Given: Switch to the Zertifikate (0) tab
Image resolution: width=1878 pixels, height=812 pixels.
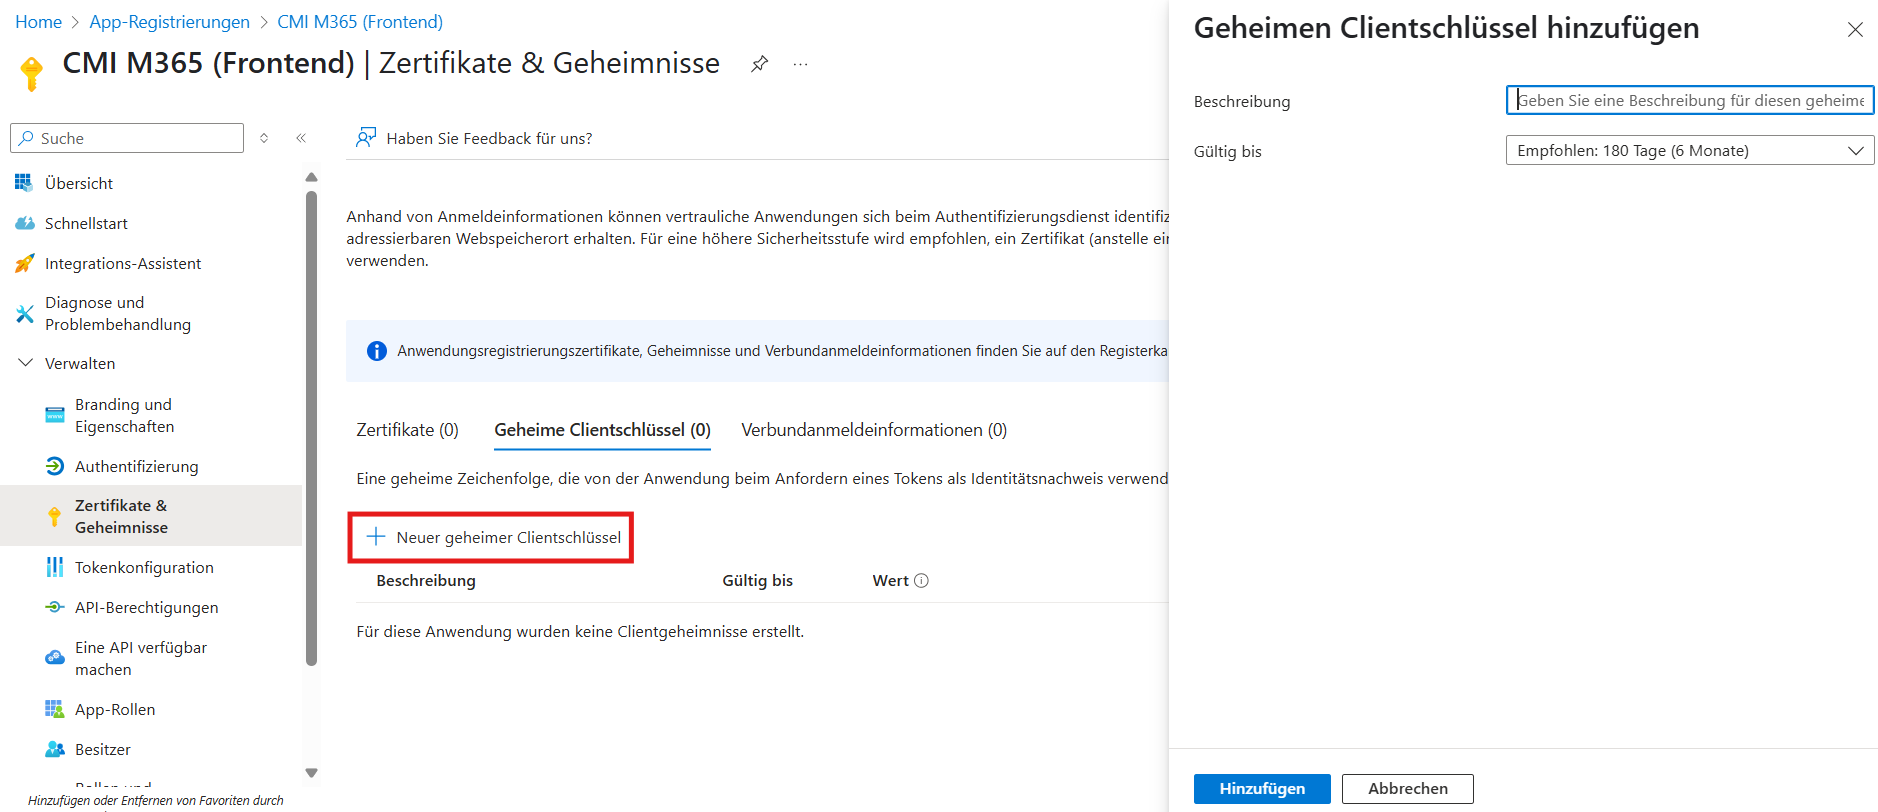Looking at the screenshot, I should point(407,430).
